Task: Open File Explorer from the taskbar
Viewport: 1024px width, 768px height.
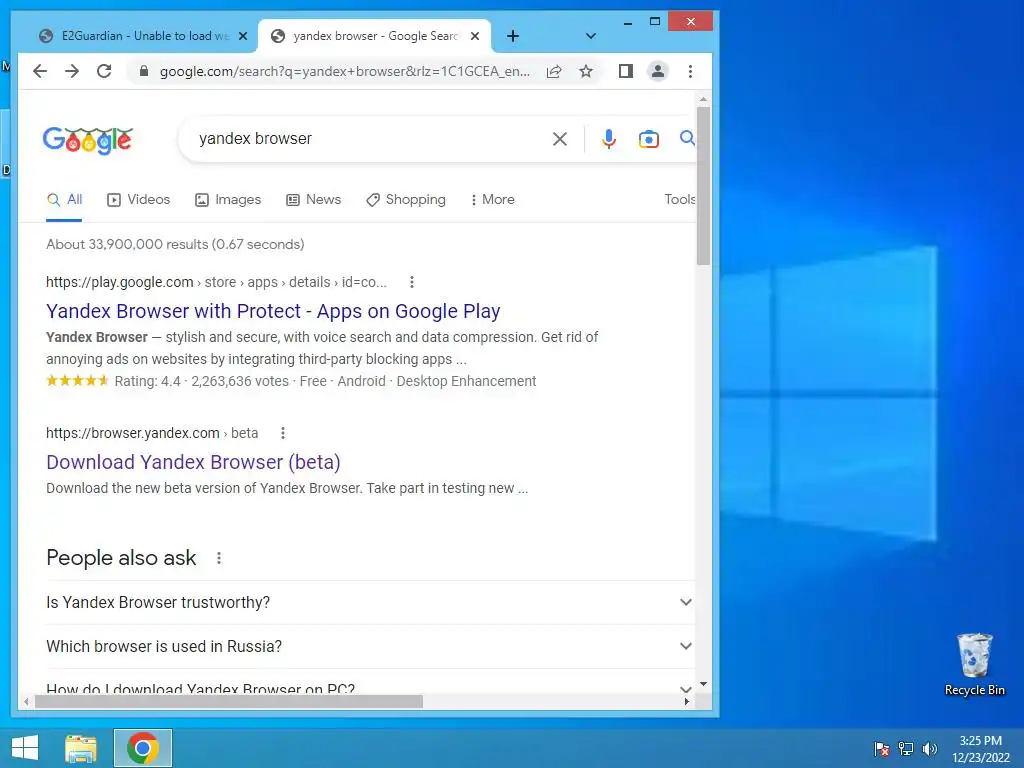Action: [81, 748]
